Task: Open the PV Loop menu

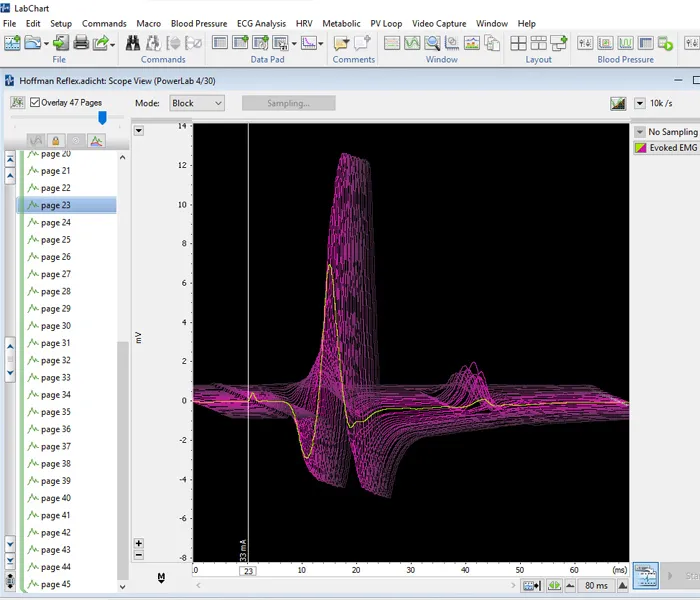Action: [x=388, y=23]
